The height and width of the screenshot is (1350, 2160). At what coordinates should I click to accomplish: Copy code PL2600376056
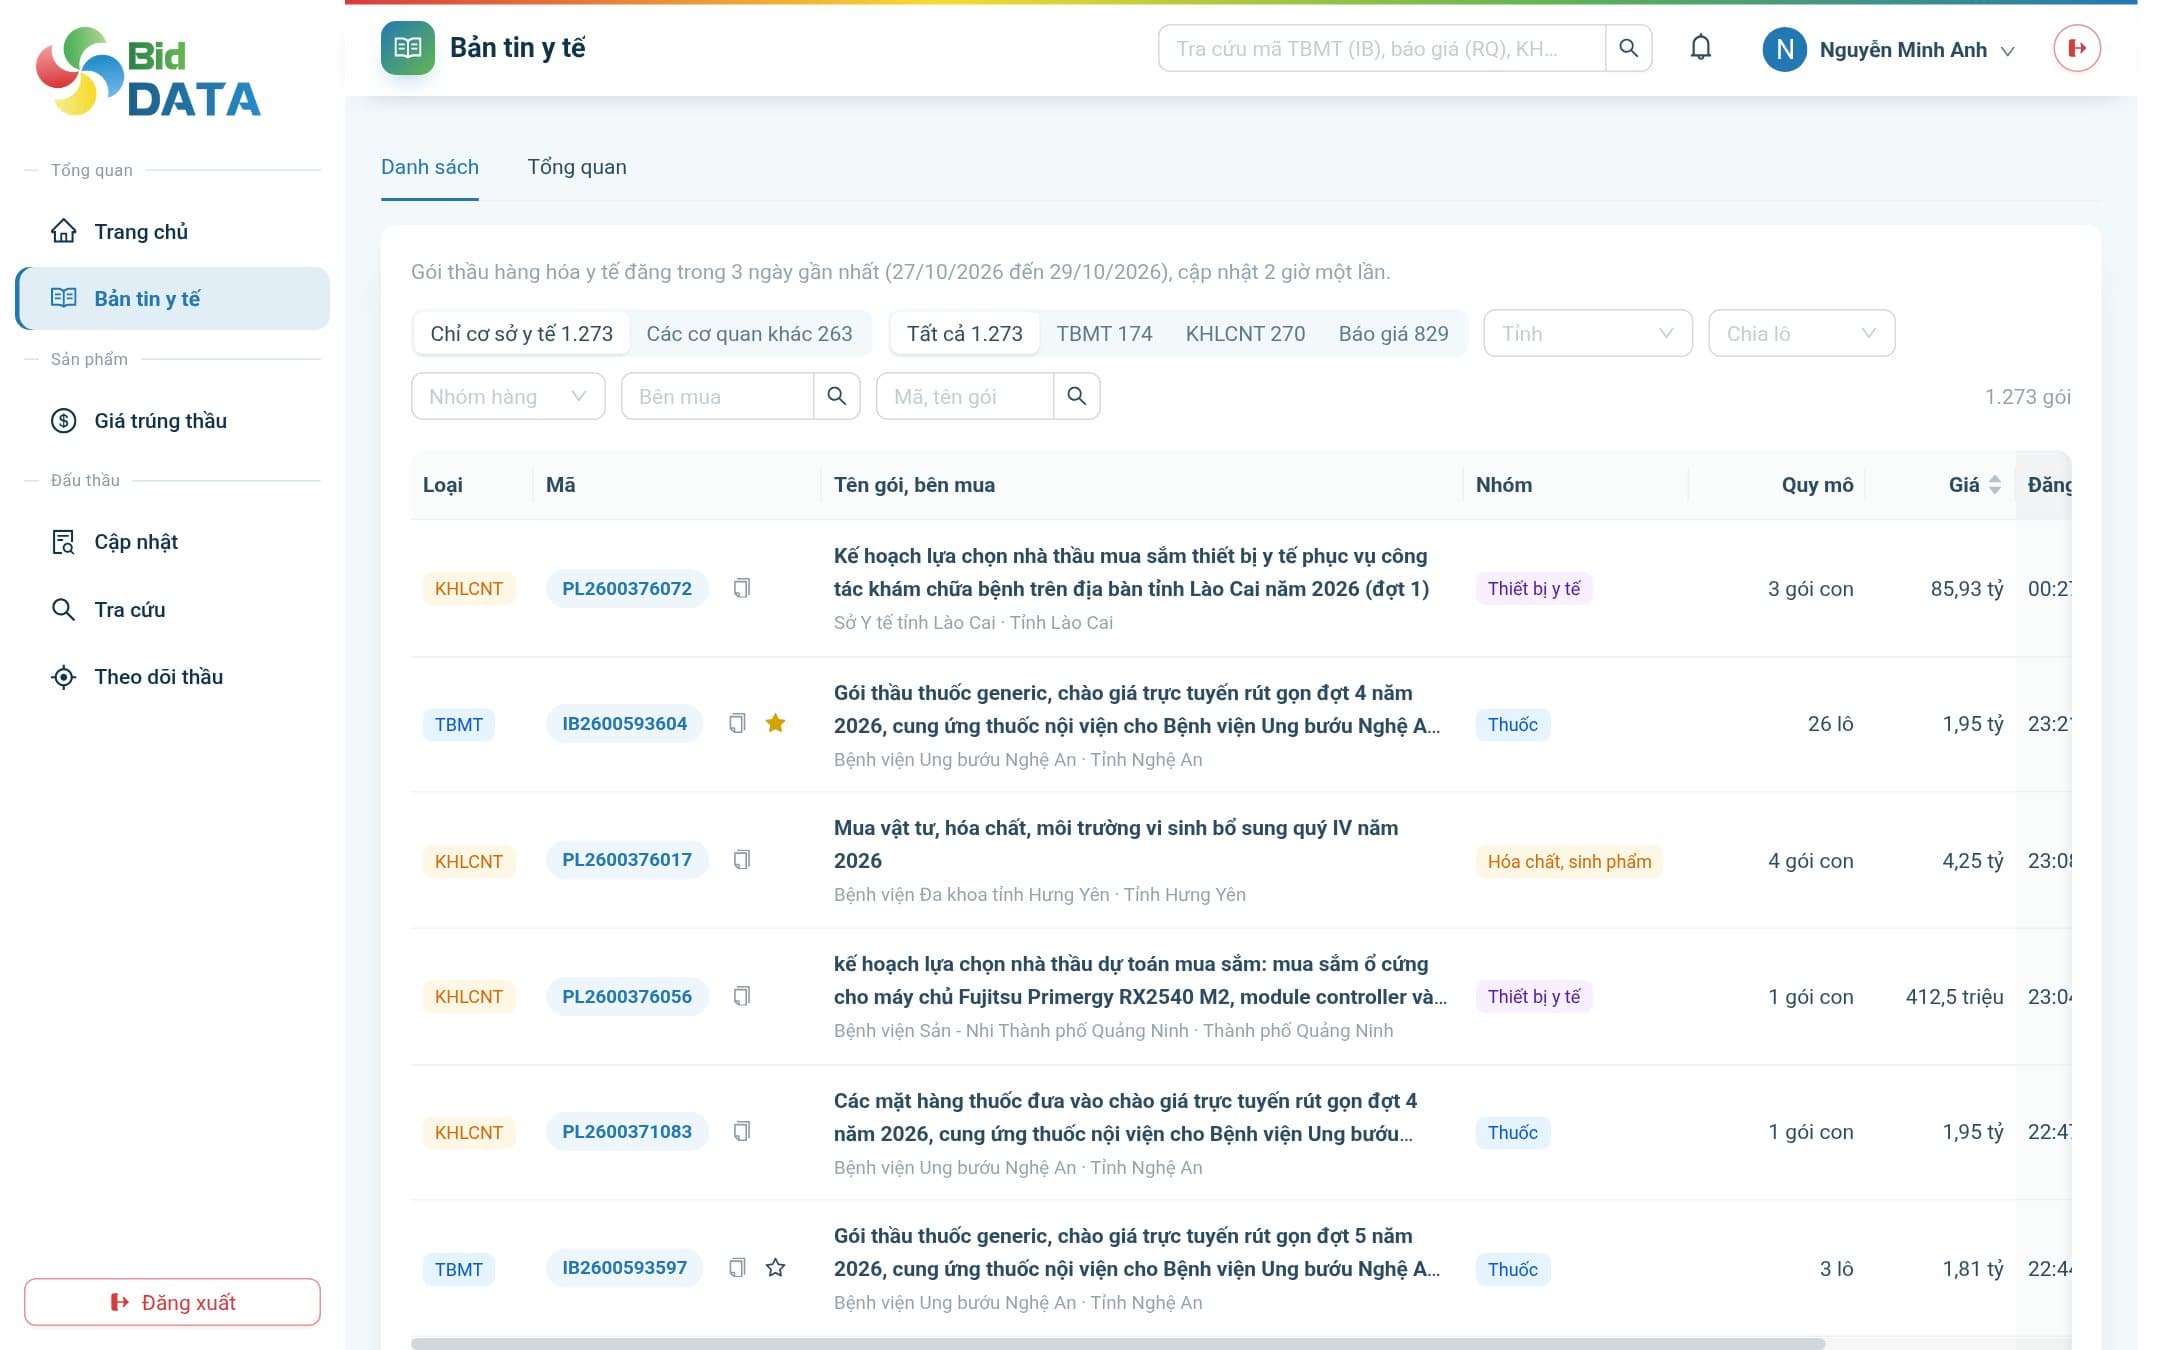[x=742, y=996]
